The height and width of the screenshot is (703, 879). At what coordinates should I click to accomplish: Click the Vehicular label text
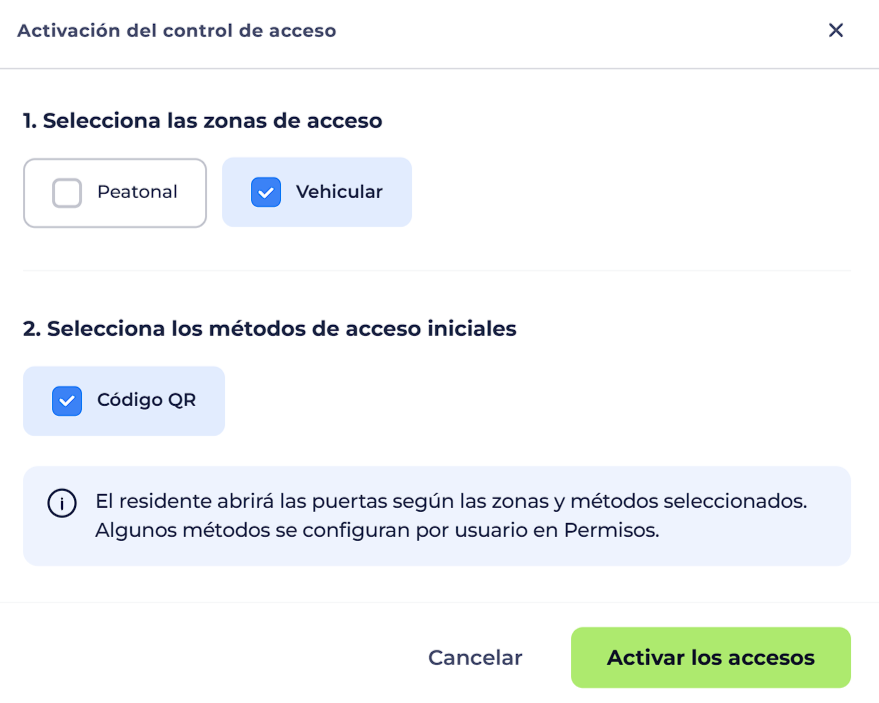(339, 192)
